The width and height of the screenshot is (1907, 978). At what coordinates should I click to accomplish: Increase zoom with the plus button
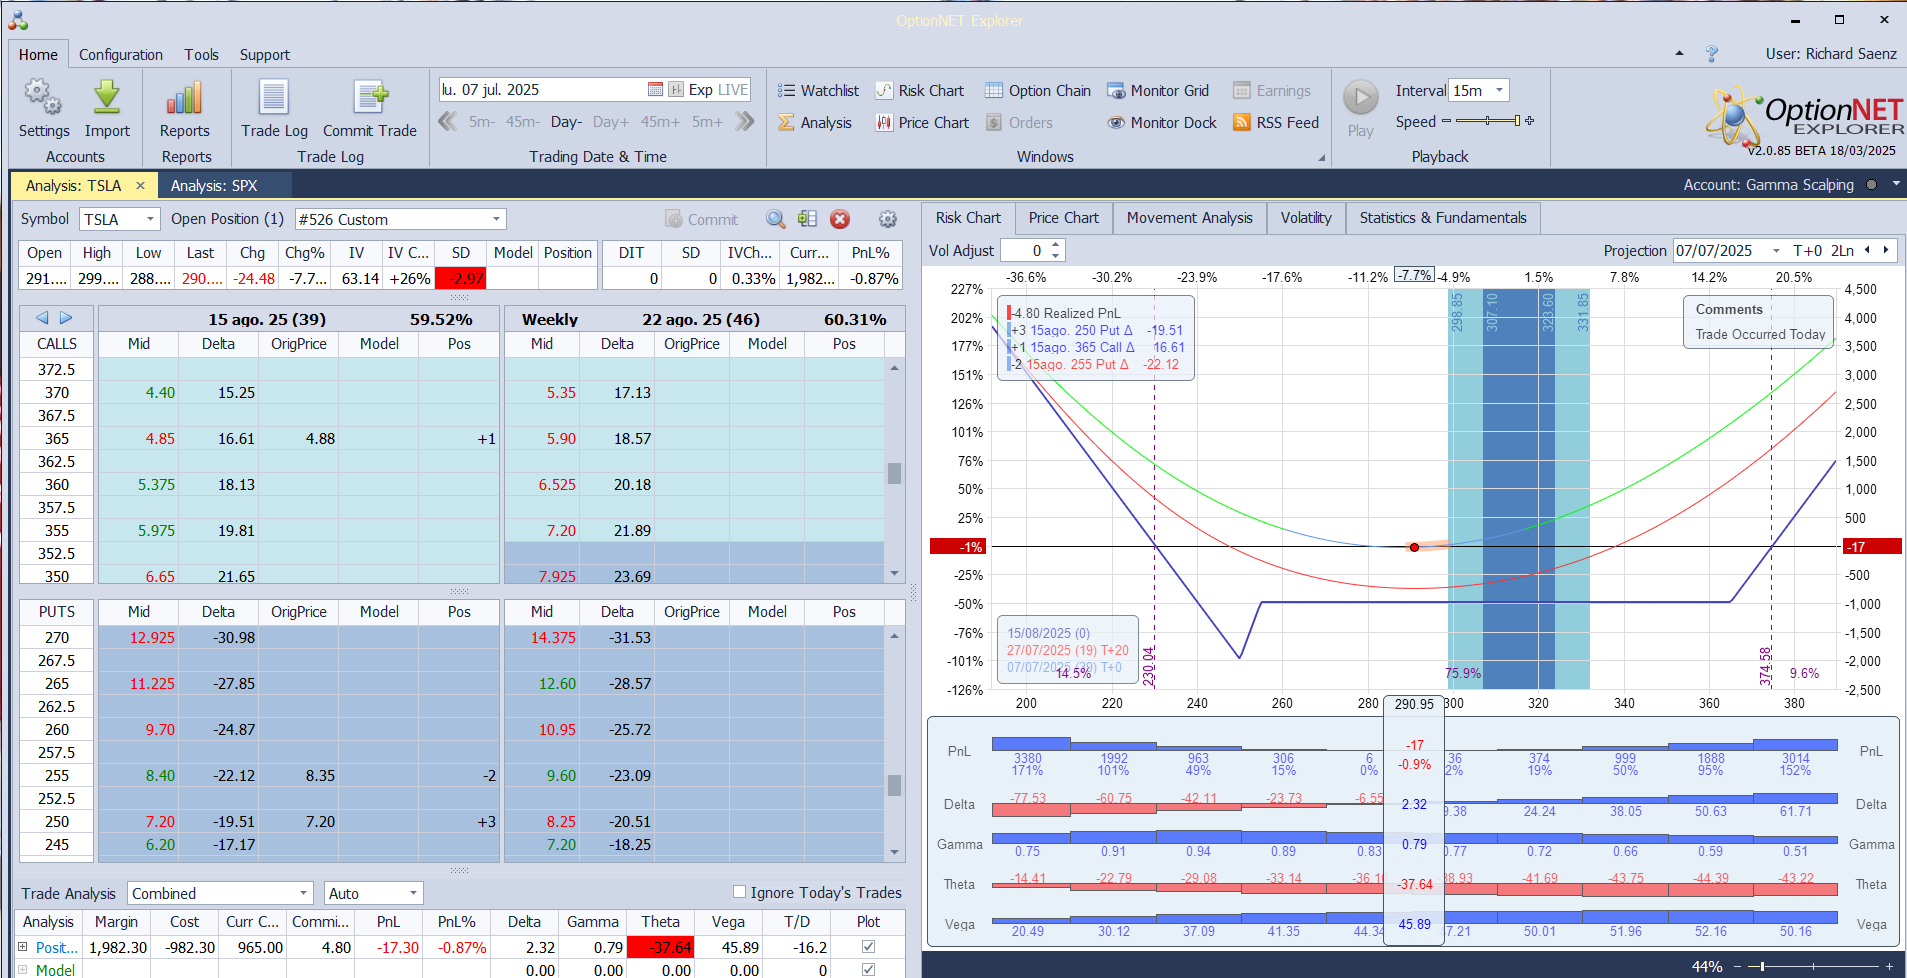pos(1889,966)
